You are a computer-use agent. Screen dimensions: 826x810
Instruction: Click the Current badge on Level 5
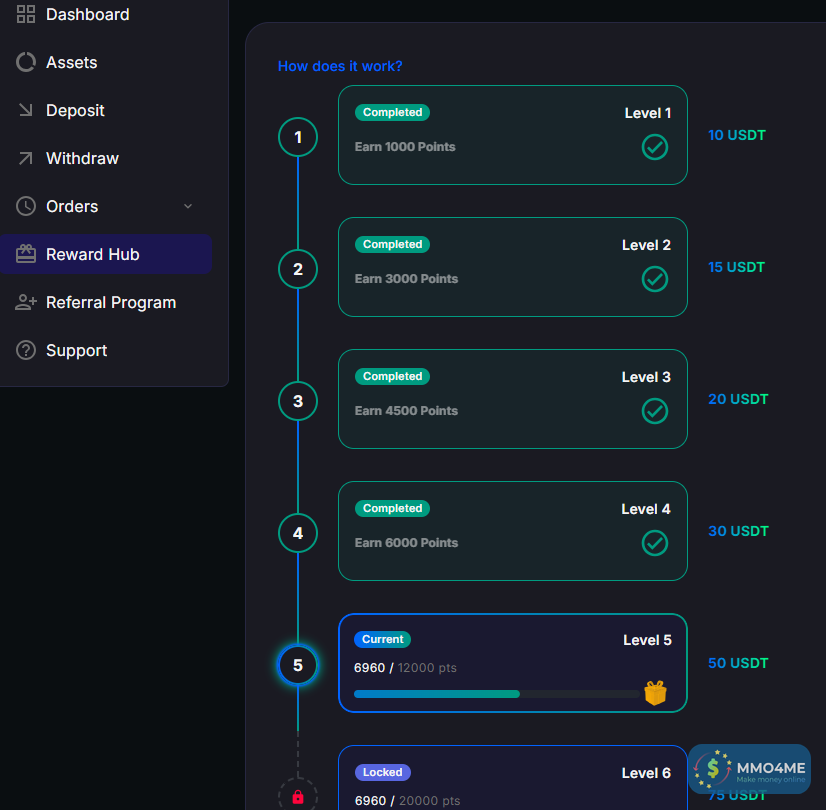coord(382,639)
